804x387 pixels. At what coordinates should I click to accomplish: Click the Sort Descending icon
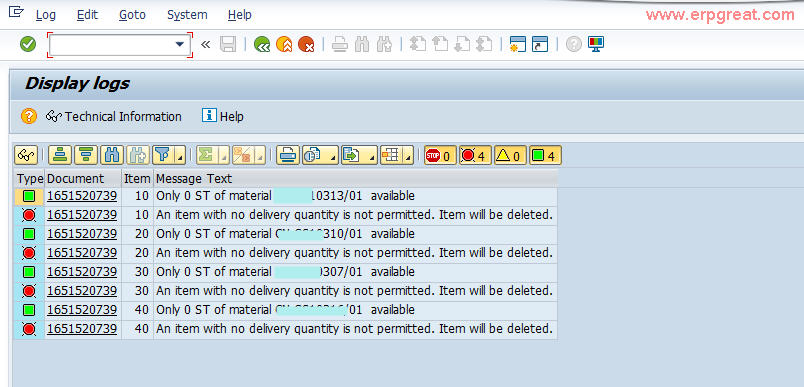[x=86, y=155]
